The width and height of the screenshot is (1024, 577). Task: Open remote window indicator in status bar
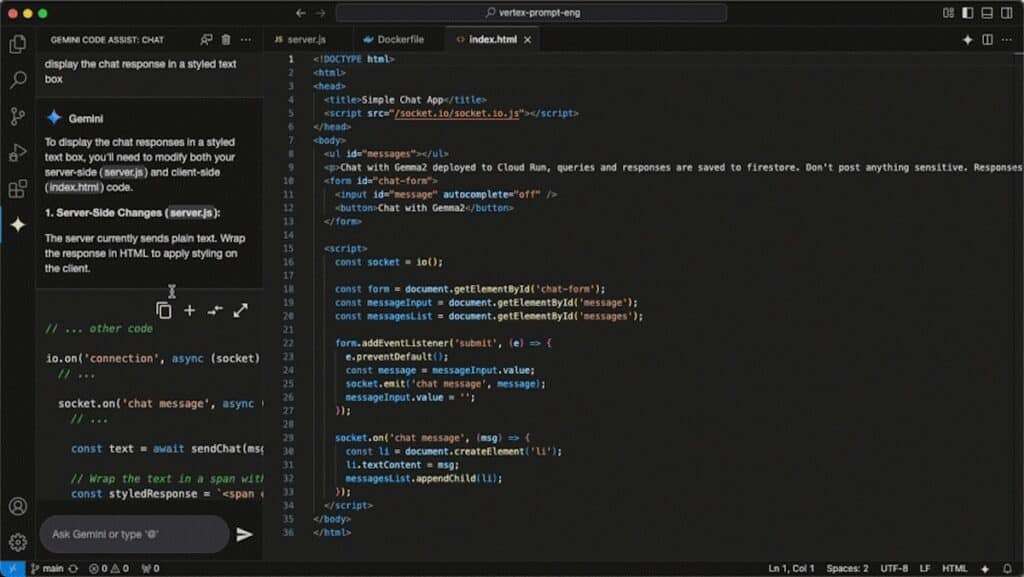tap(12, 569)
